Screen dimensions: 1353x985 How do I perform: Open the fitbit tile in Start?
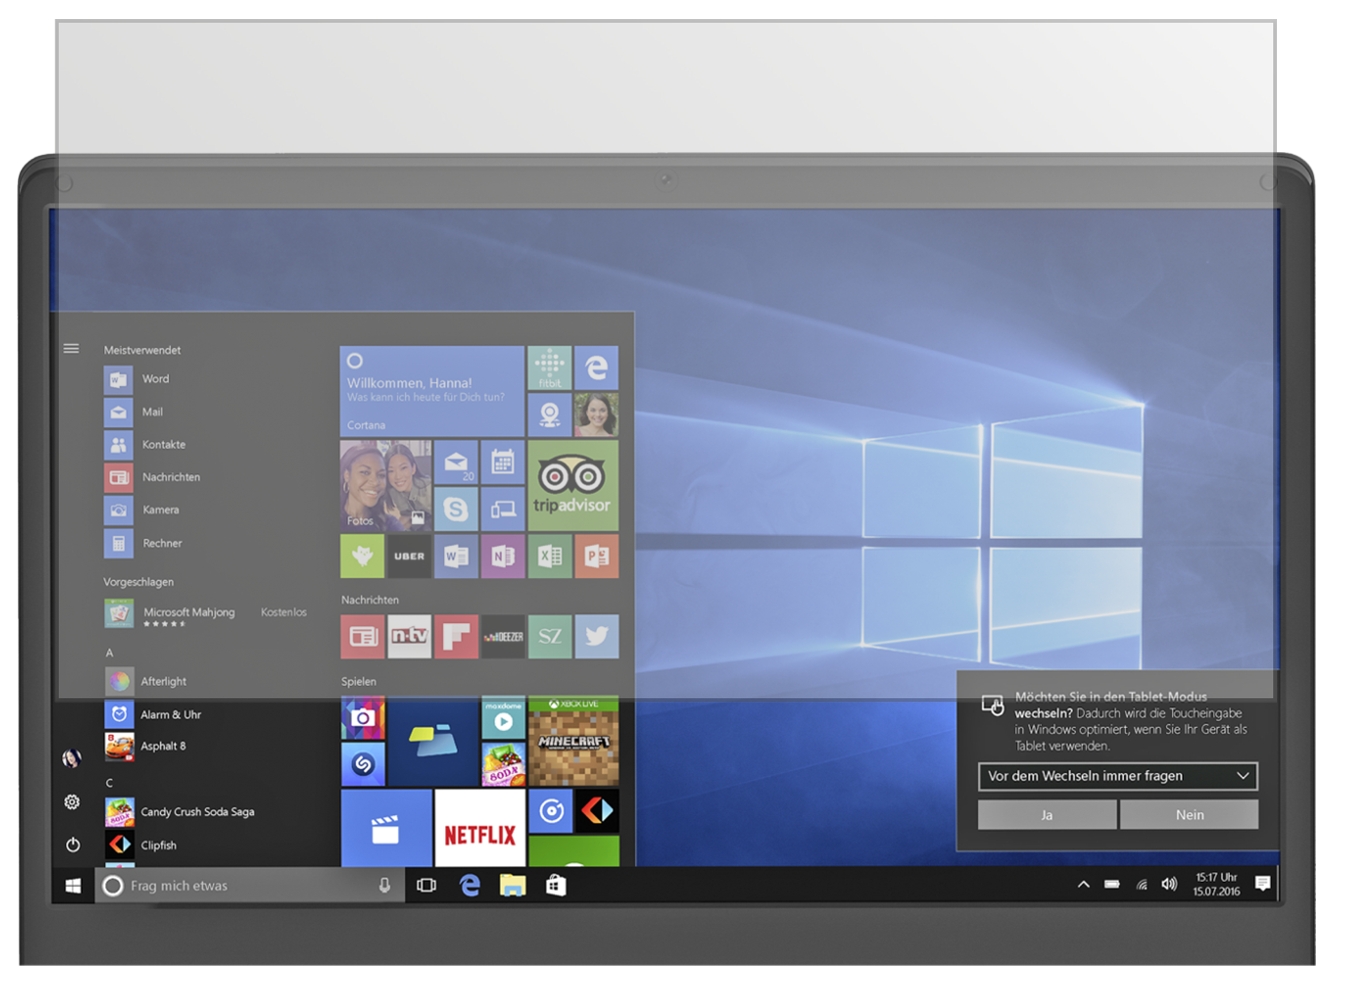(x=549, y=367)
